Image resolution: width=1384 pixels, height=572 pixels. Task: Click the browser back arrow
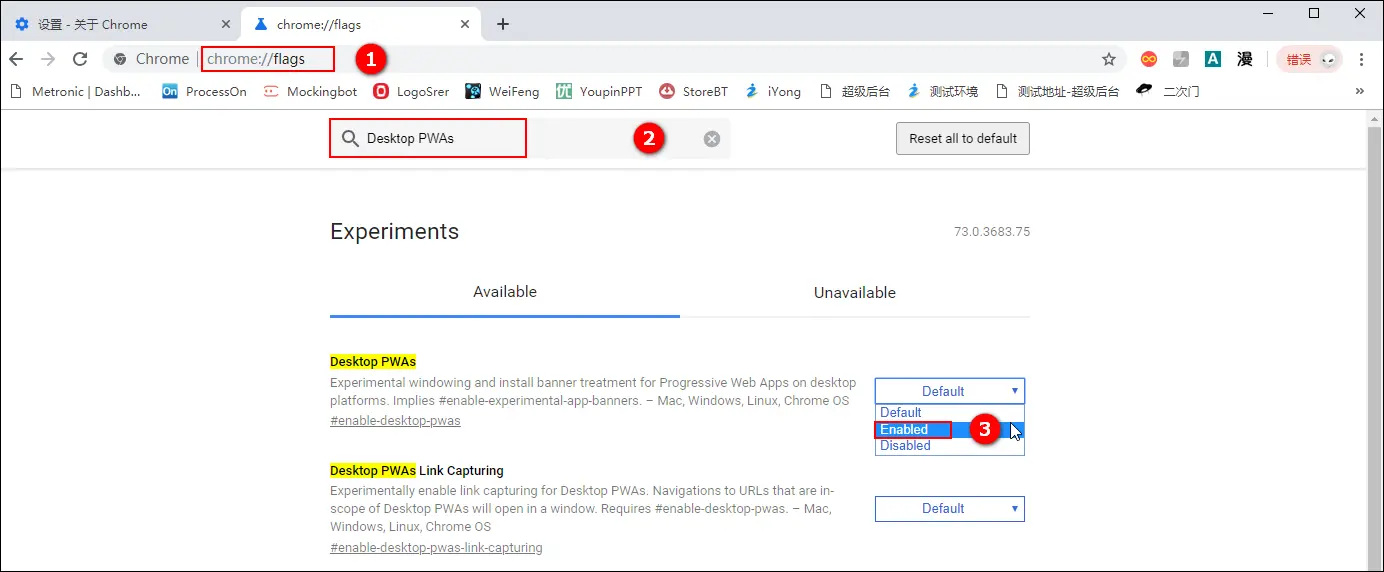coord(16,59)
